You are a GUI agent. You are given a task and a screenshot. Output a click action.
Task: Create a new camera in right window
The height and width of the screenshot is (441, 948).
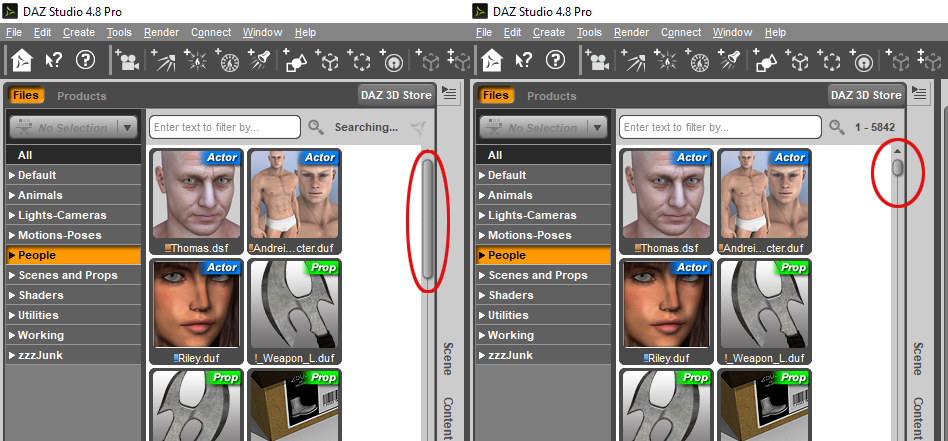click(597, 59)
